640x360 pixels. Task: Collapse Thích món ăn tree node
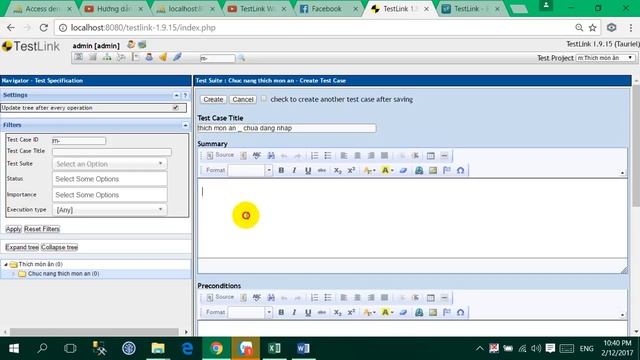6,264
